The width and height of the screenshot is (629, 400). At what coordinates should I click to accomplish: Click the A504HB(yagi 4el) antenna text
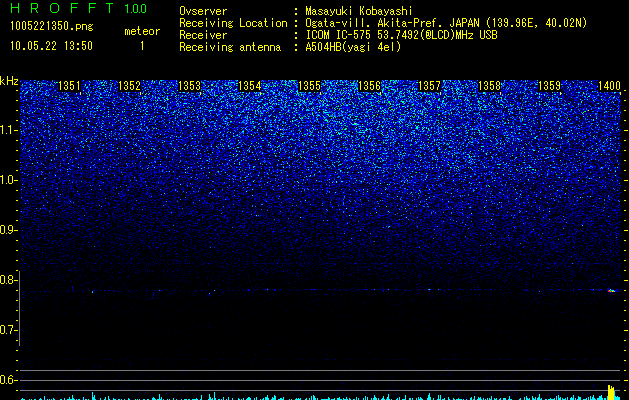click(353, 47)
